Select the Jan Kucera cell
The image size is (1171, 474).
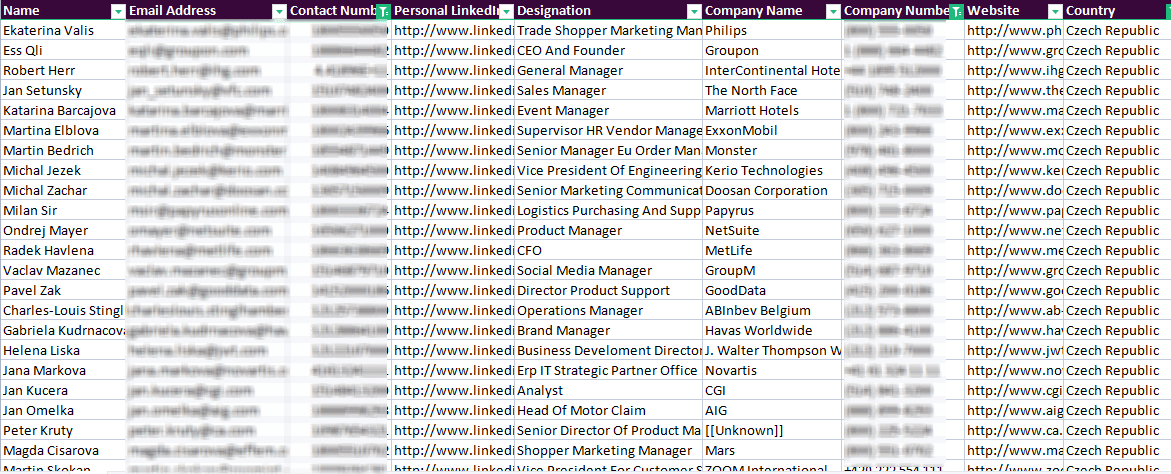pos(63,390)
